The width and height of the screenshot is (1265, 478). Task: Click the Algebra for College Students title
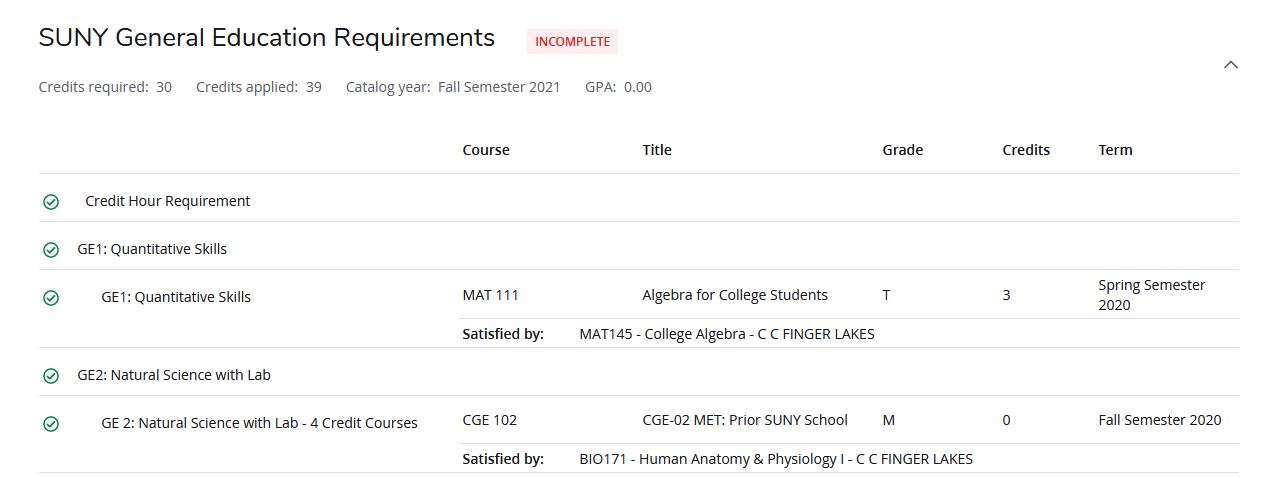pos(735,295)
